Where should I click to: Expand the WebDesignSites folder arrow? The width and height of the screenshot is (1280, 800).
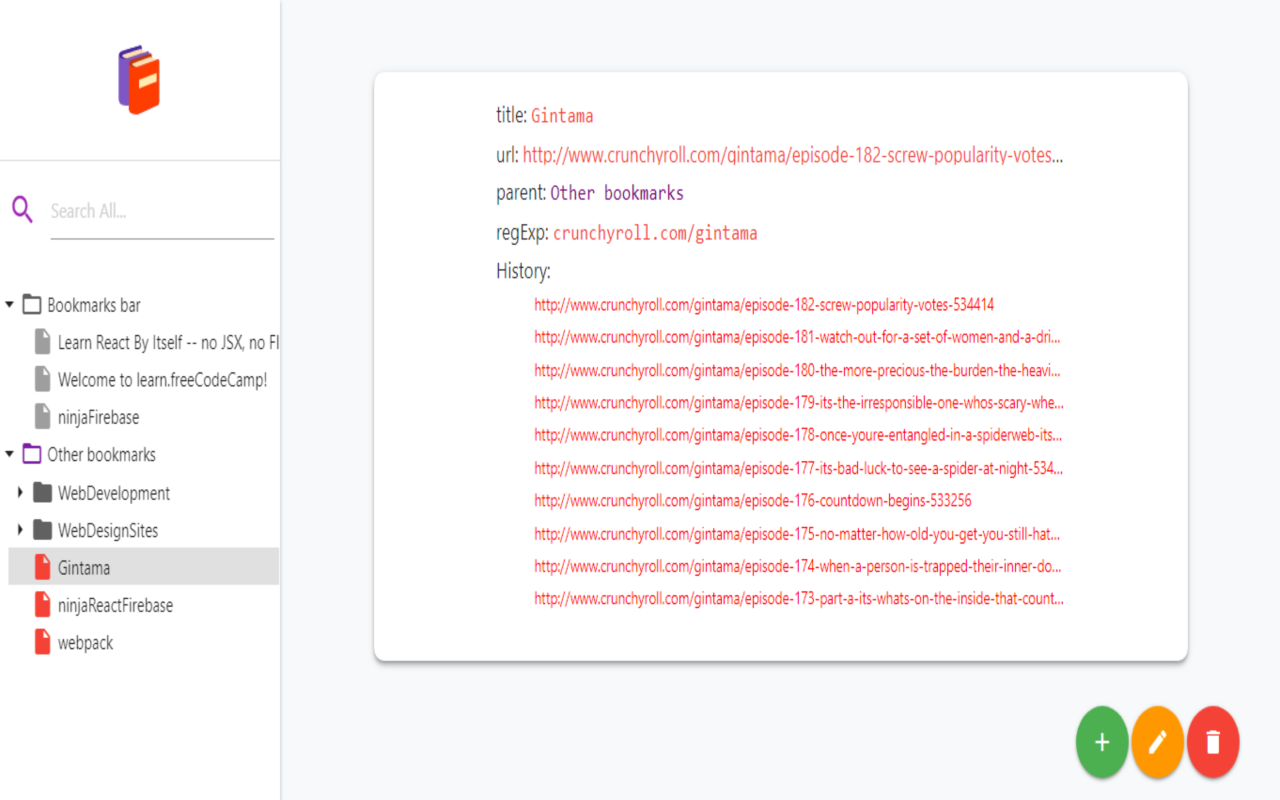(x=20, y=530)
